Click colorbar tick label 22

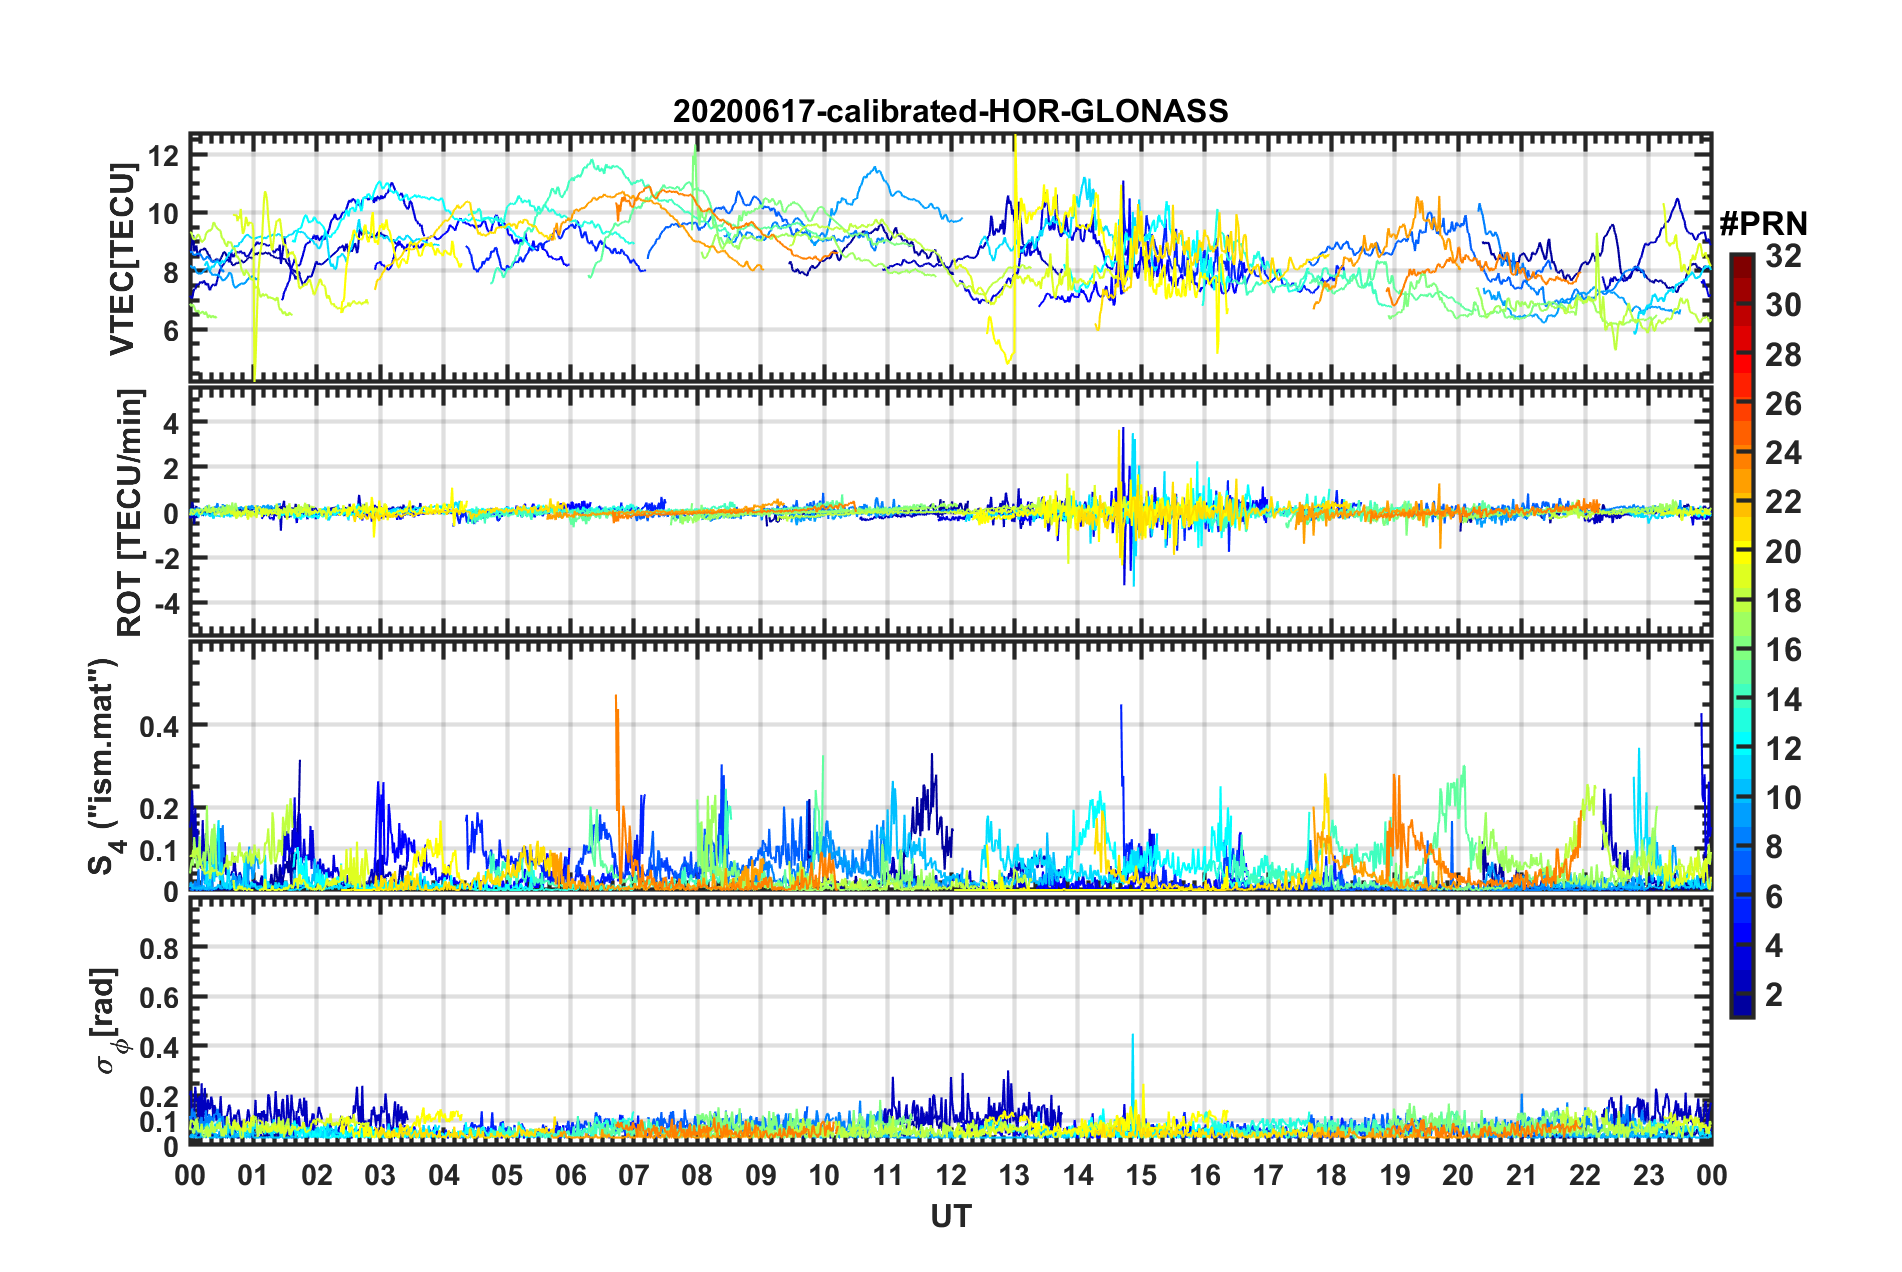click(1783, 502)
